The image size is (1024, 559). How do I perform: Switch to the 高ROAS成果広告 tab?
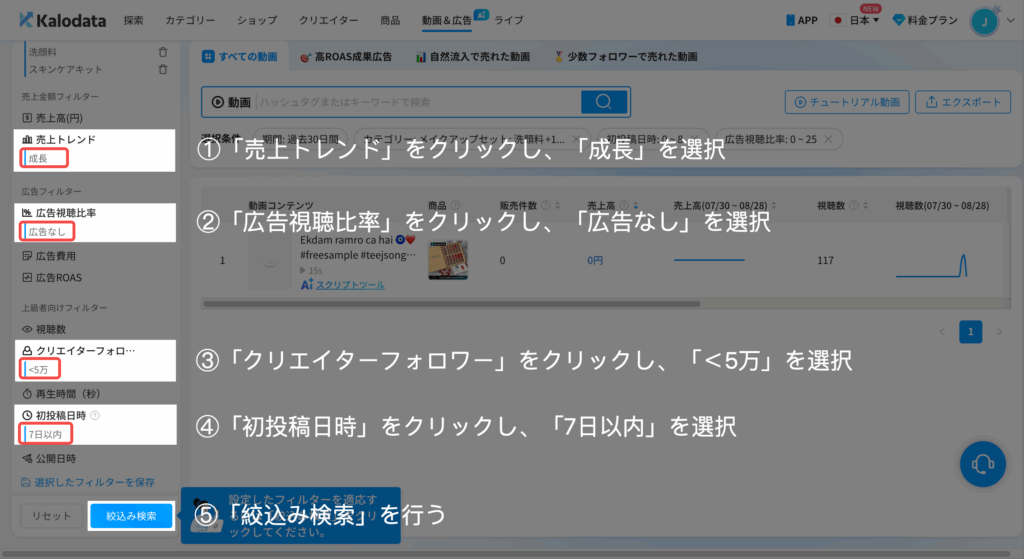[x=345, y=57]
